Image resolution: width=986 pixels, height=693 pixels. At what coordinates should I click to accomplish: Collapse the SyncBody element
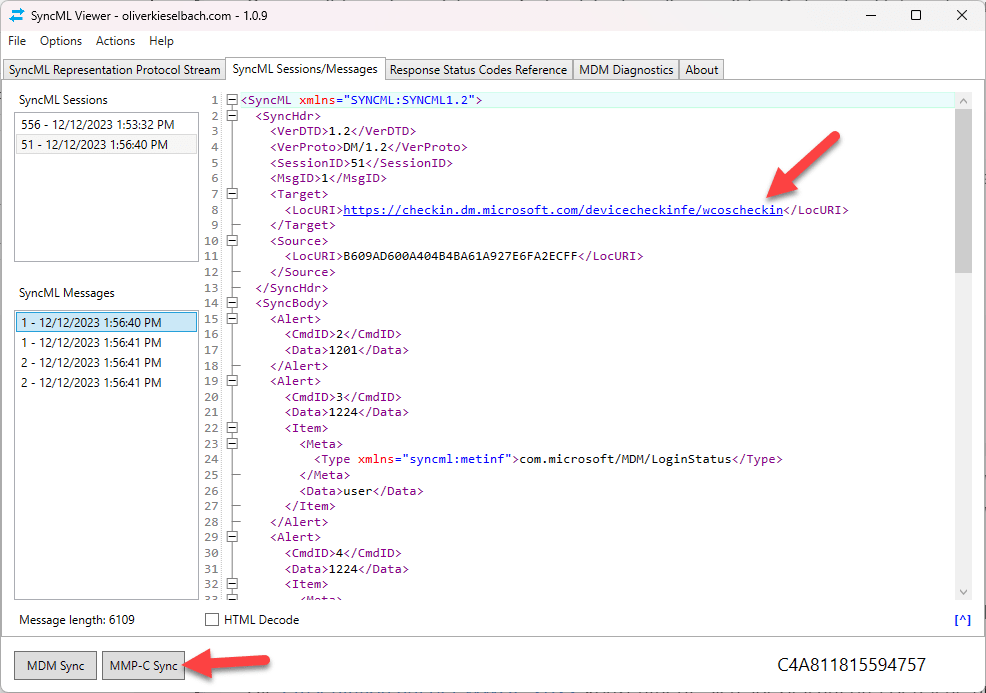(231, 303)
